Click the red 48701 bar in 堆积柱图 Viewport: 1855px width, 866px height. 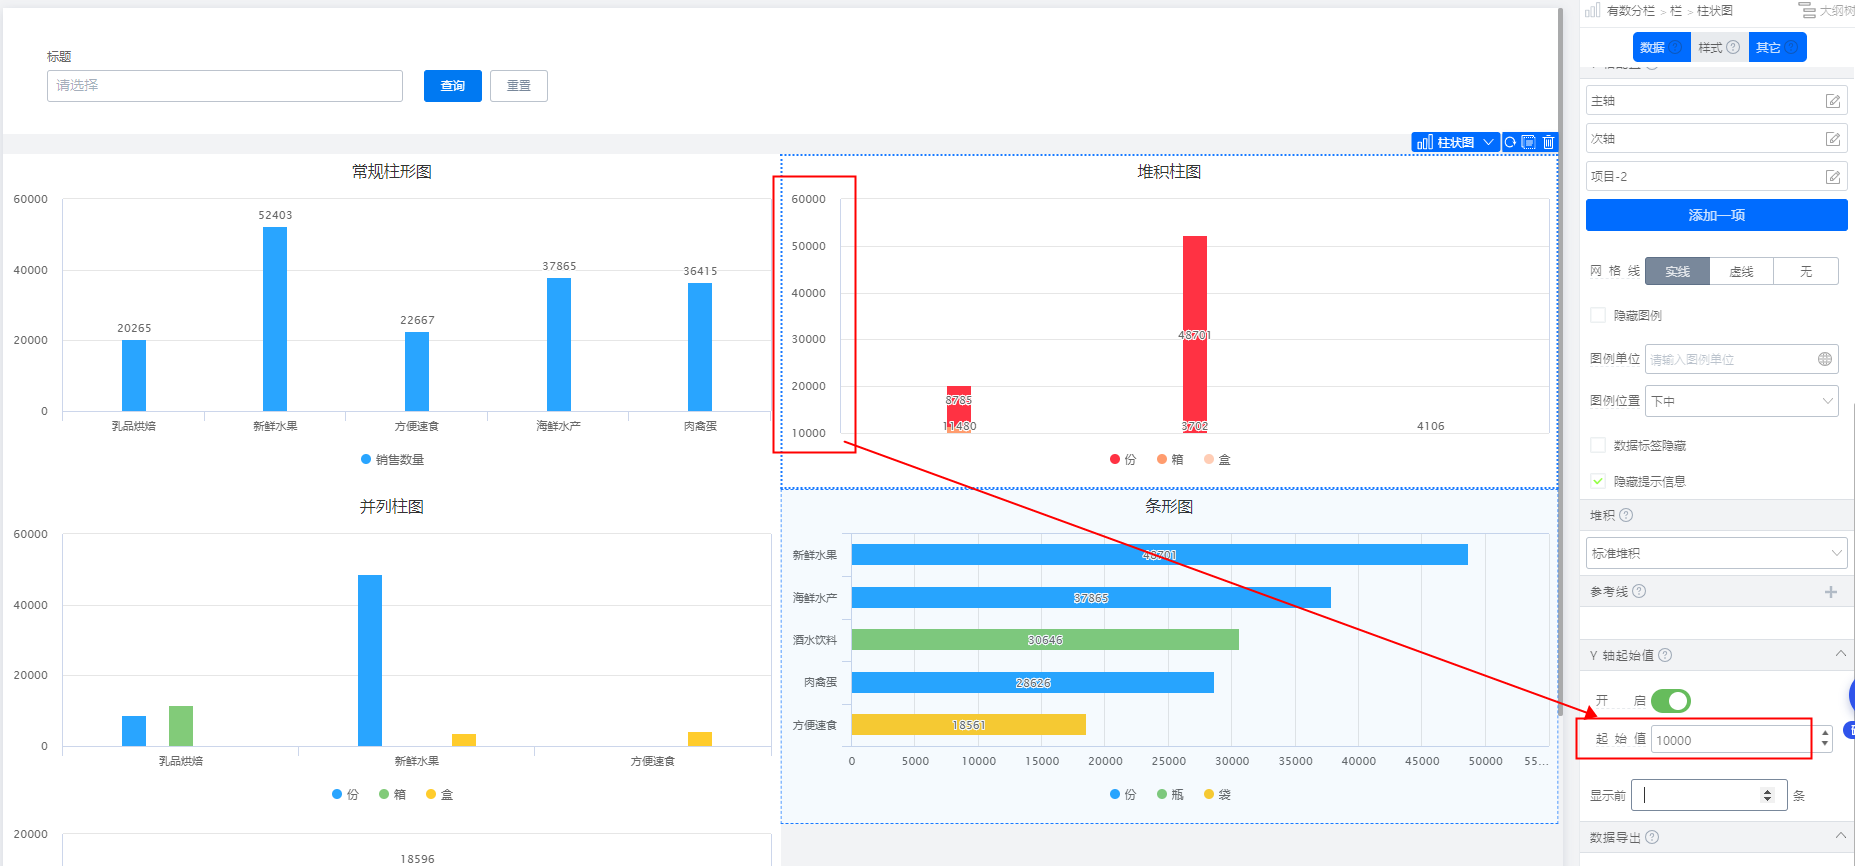tap(1195, 328)
